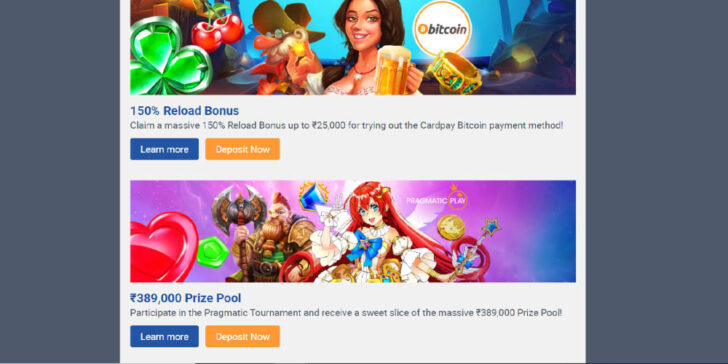Click the Pragmatic Play logo
The image size is (728, 364).
(x=436, y=198)
